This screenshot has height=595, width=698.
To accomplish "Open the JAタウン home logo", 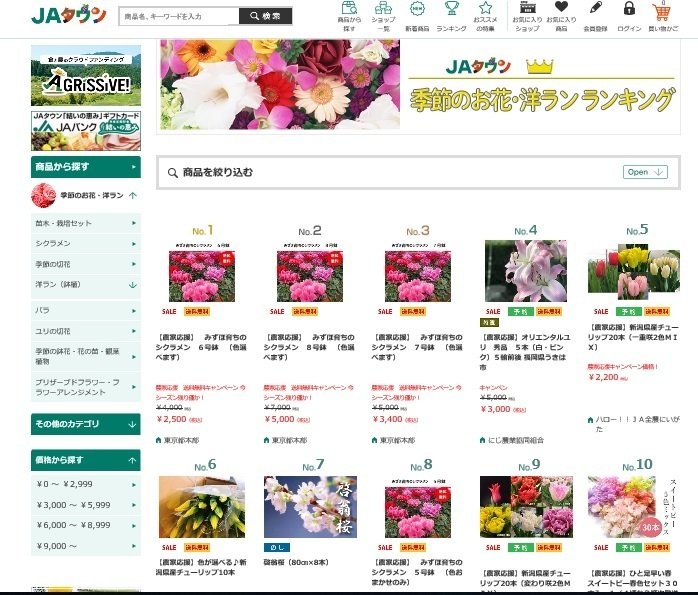I will point(69,15).
